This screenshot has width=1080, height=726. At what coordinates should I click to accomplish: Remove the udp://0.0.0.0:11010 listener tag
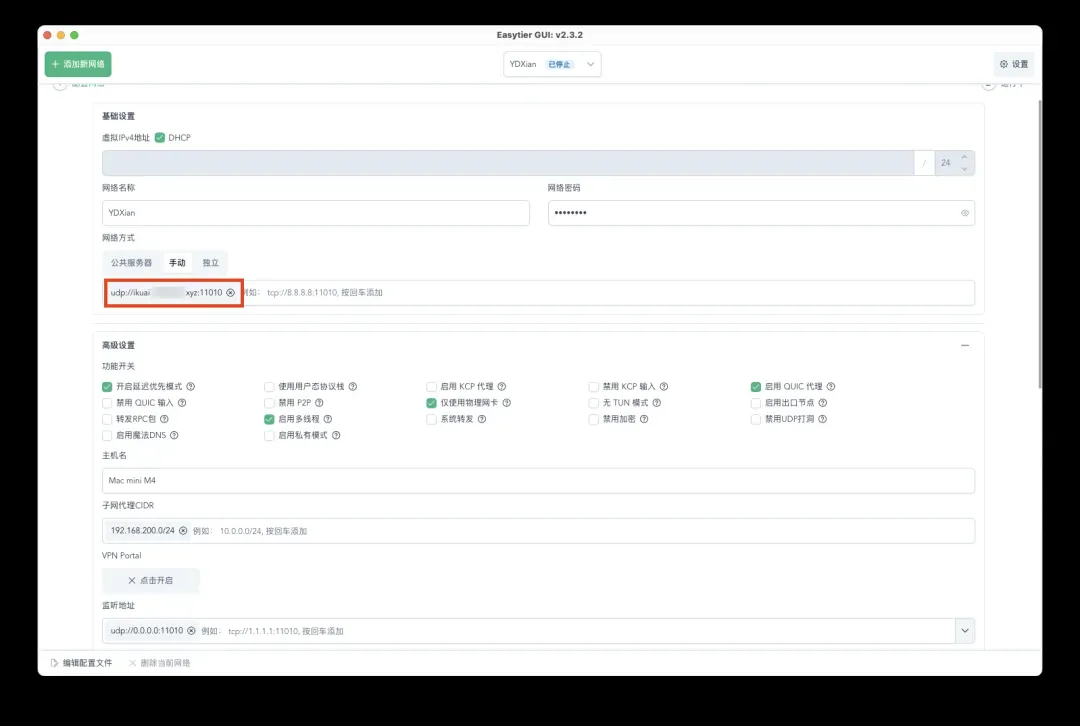[191, 631]
